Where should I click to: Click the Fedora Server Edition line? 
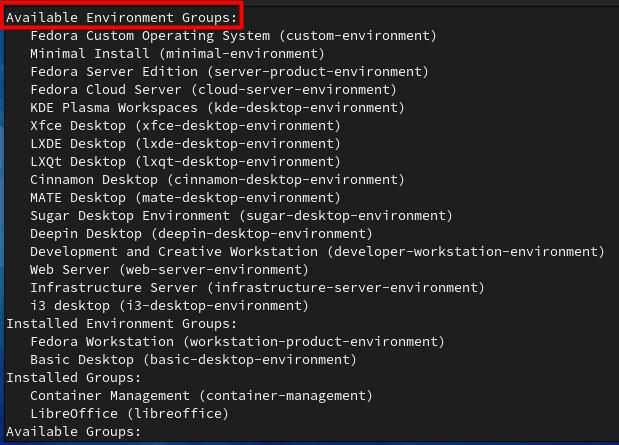[x=229, y=71]
